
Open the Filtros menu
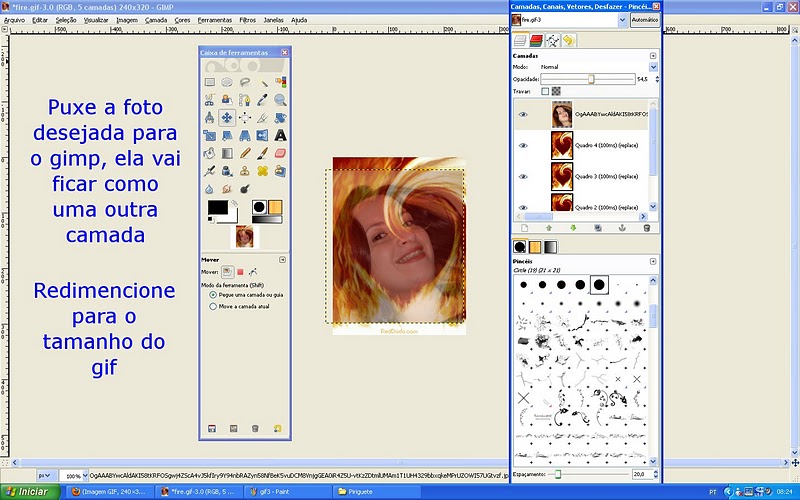click(x=247, y=20)
